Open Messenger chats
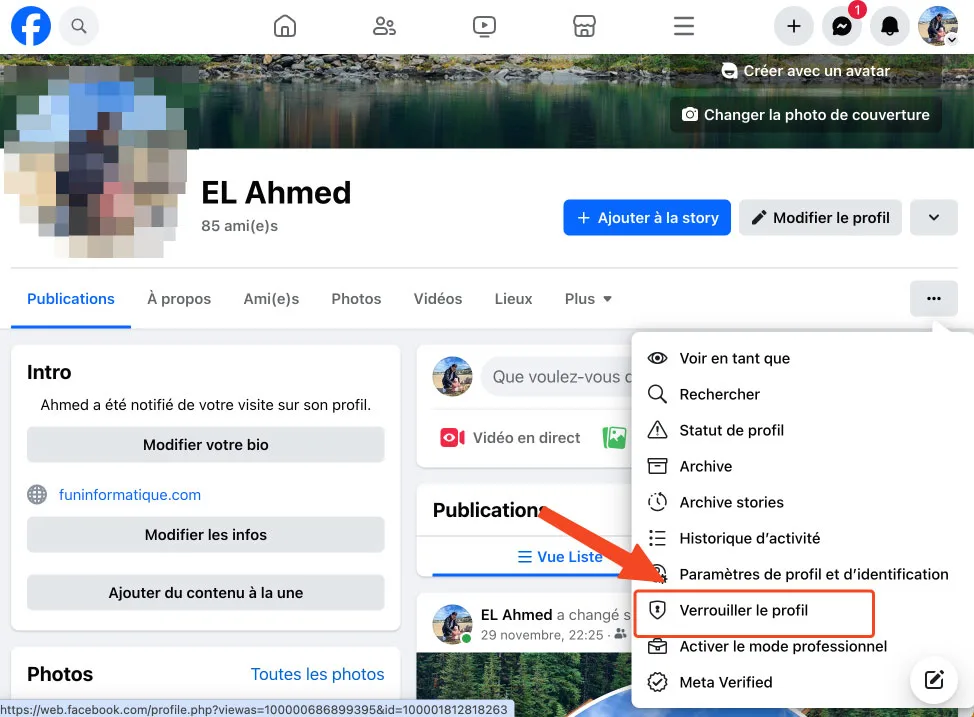 tap(841, 26)
